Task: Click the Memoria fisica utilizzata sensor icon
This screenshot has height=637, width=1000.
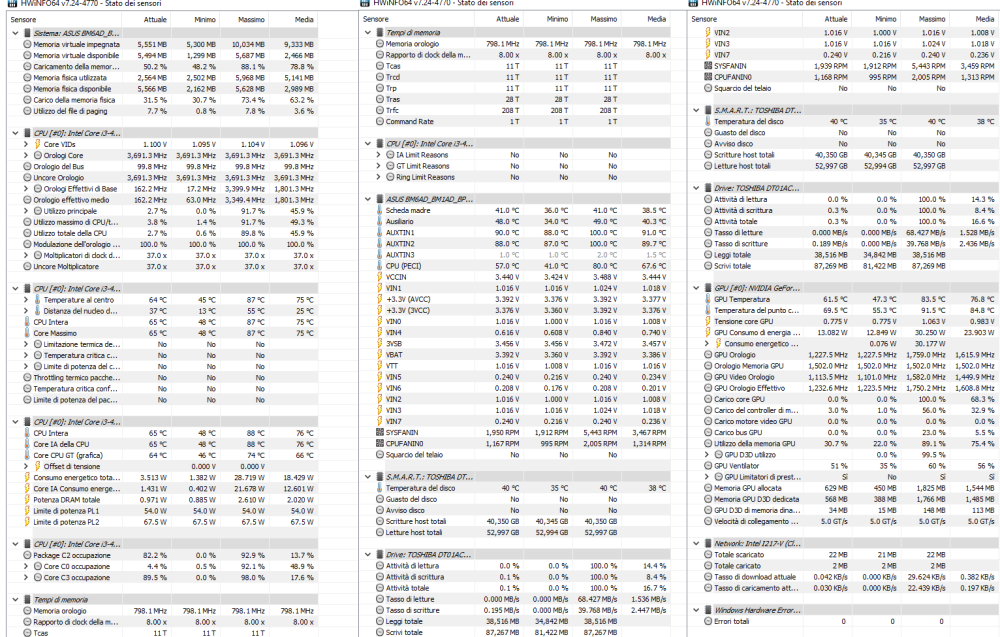Action: click(27, 78)
